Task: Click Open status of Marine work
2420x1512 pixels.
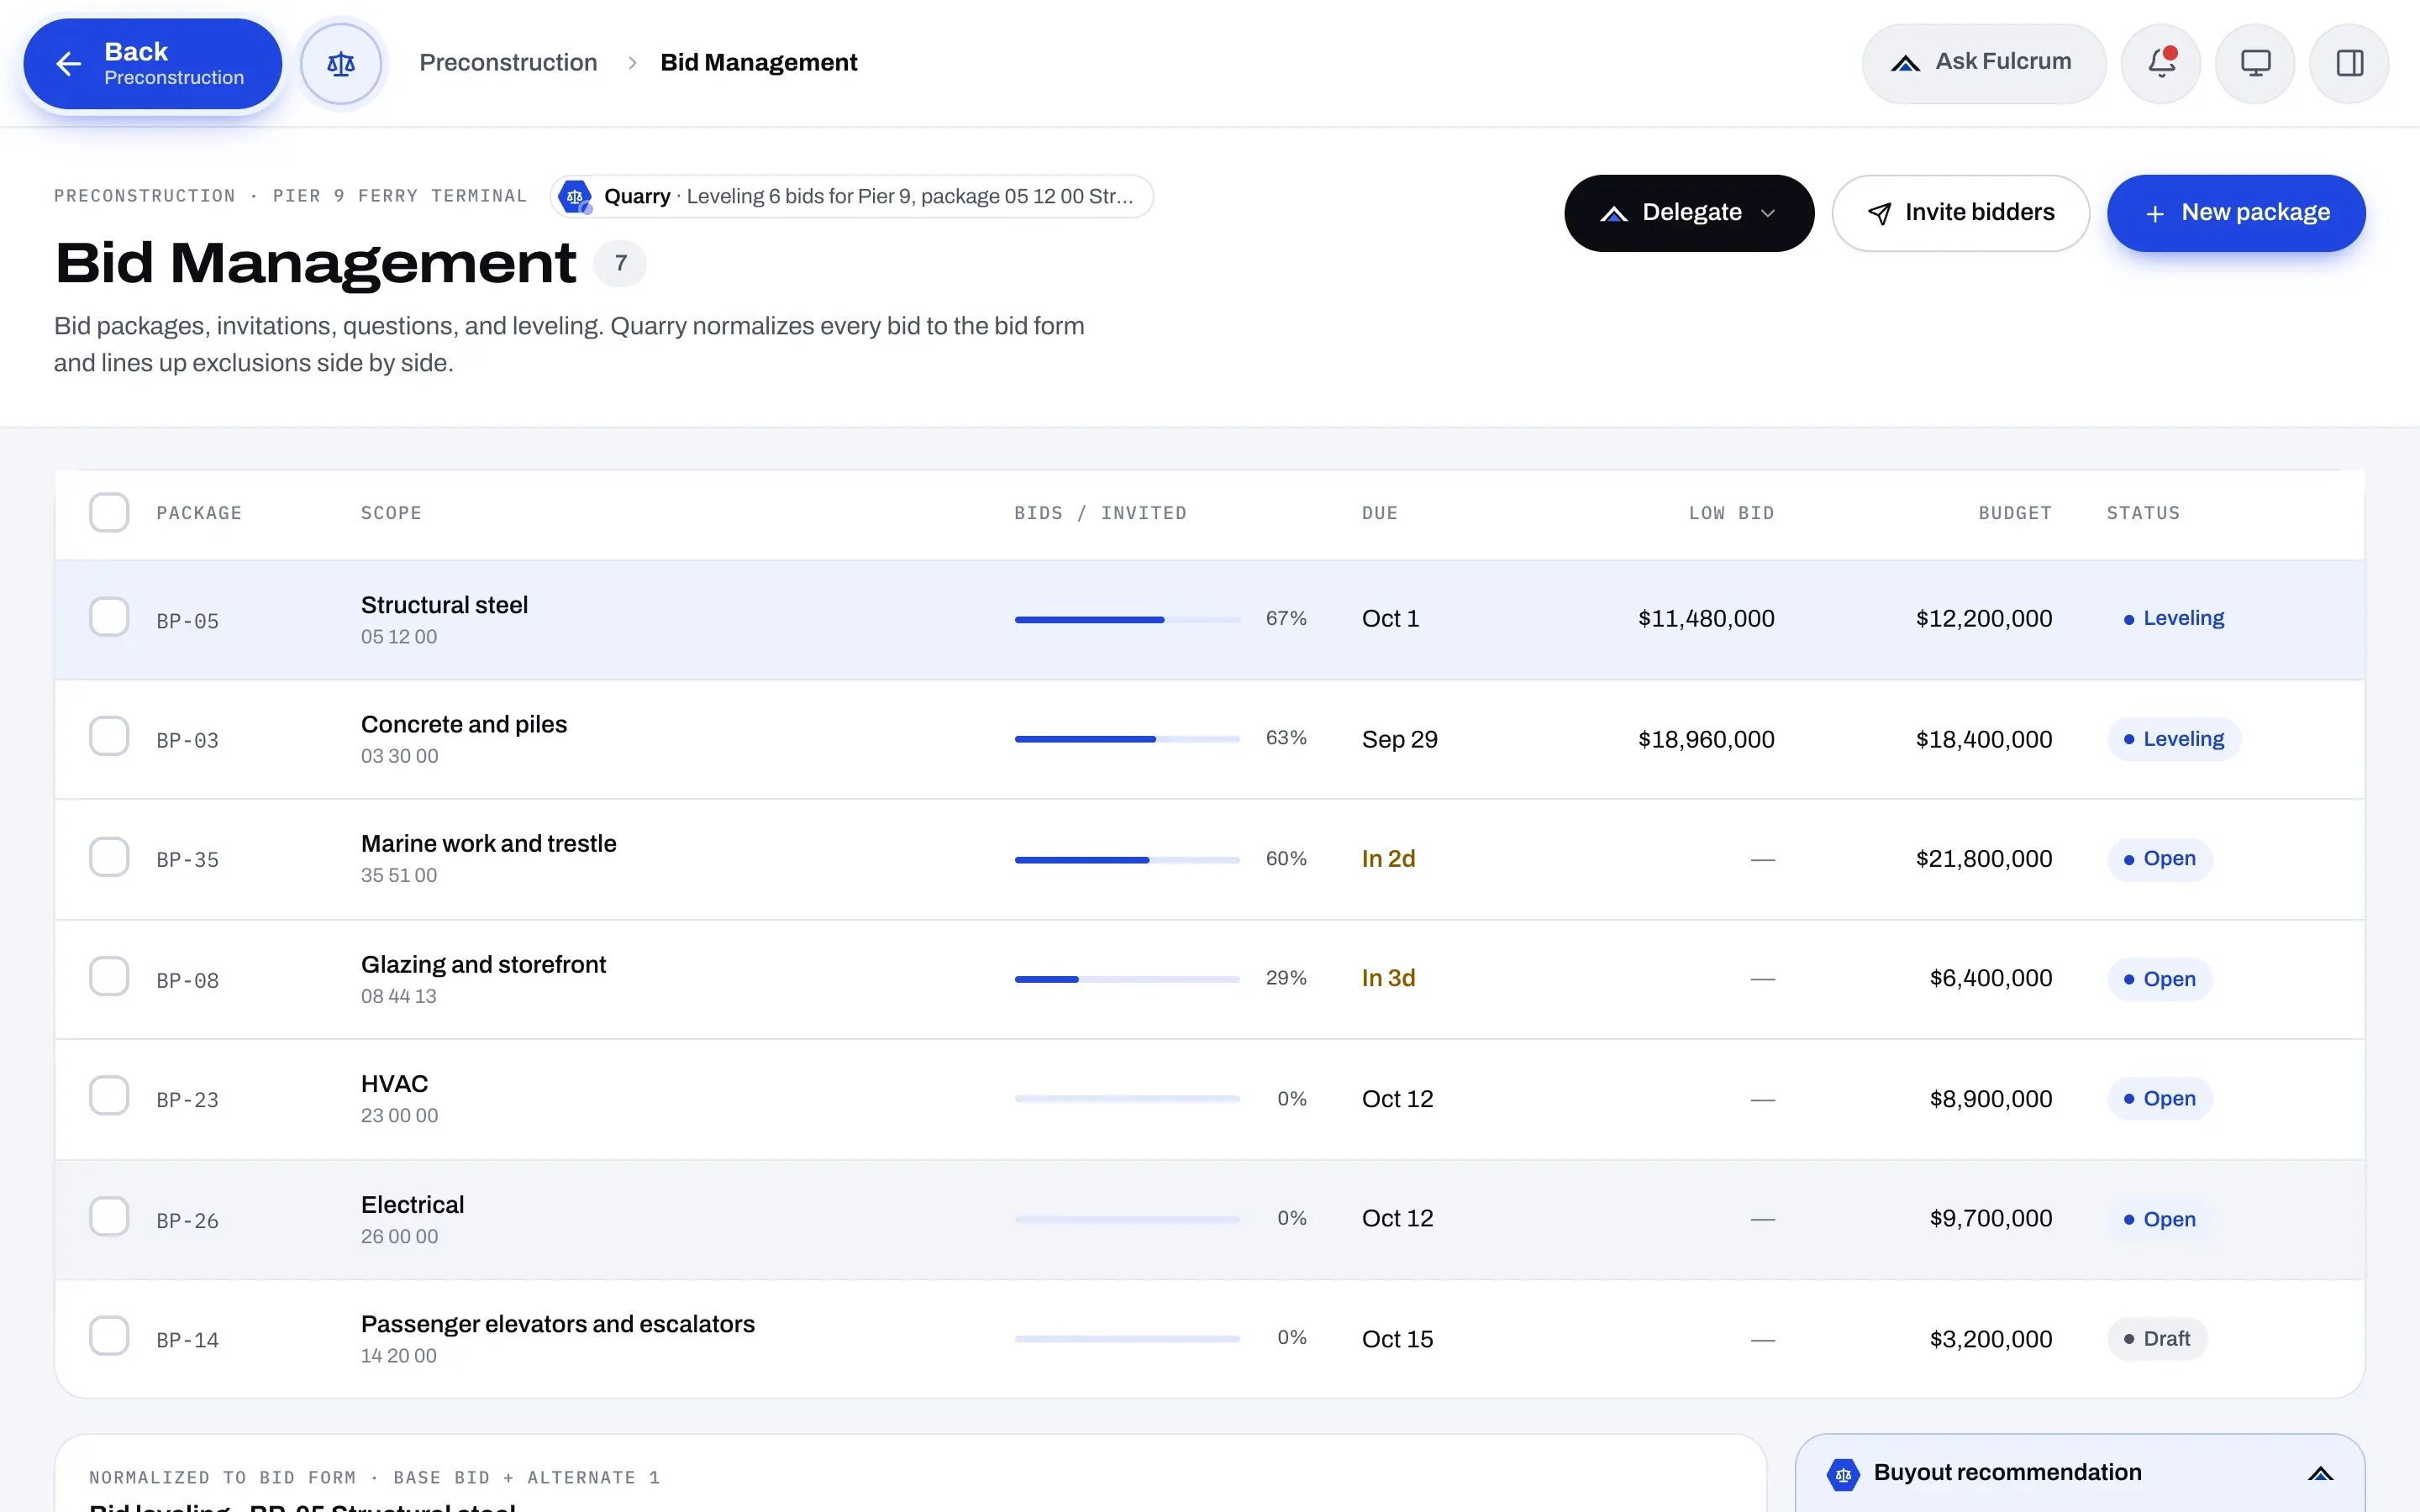Action: (x=2160, y=859)
